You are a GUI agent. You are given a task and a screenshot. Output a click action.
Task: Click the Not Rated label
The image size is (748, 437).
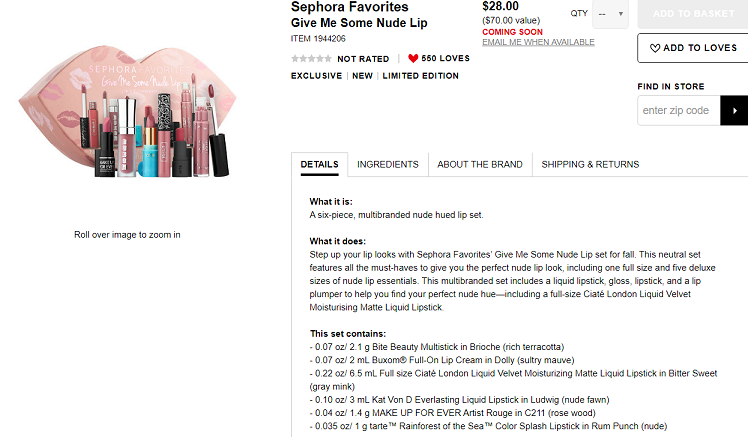(363, 59)
